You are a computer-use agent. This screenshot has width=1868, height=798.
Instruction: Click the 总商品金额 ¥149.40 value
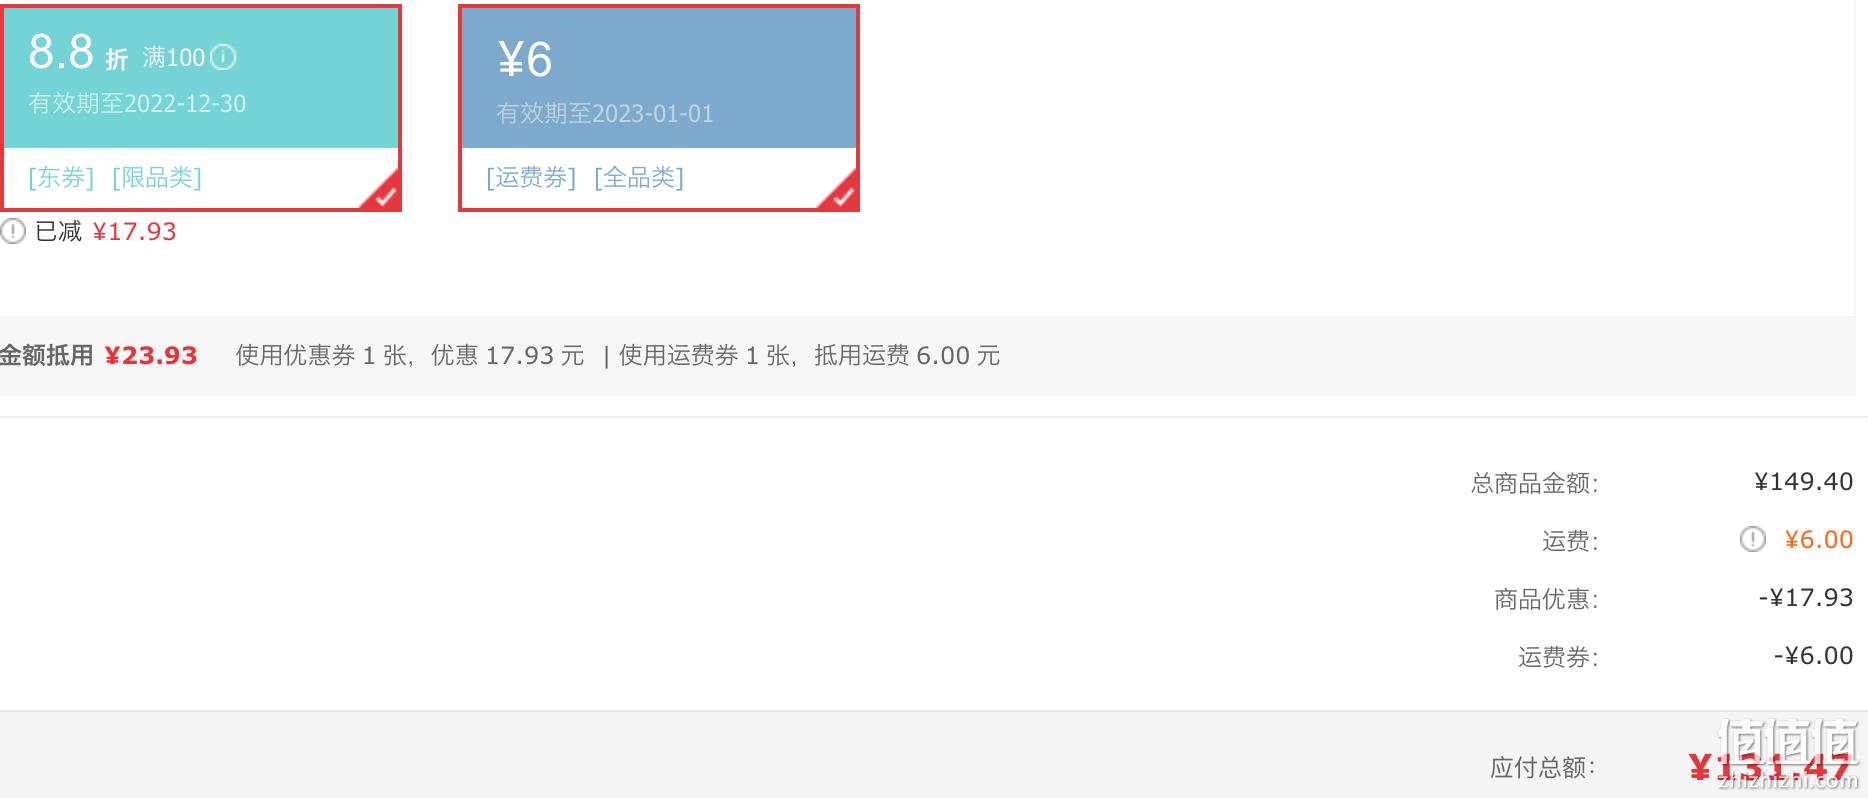(1804, 482)
